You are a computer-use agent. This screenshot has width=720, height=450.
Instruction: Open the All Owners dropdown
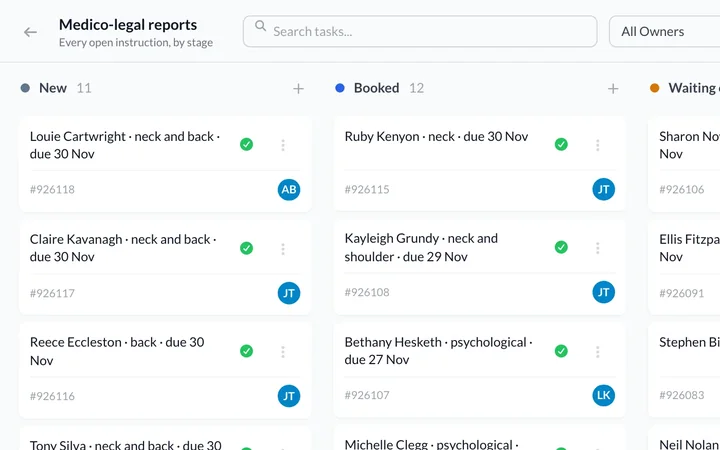[x=664, y=31]
